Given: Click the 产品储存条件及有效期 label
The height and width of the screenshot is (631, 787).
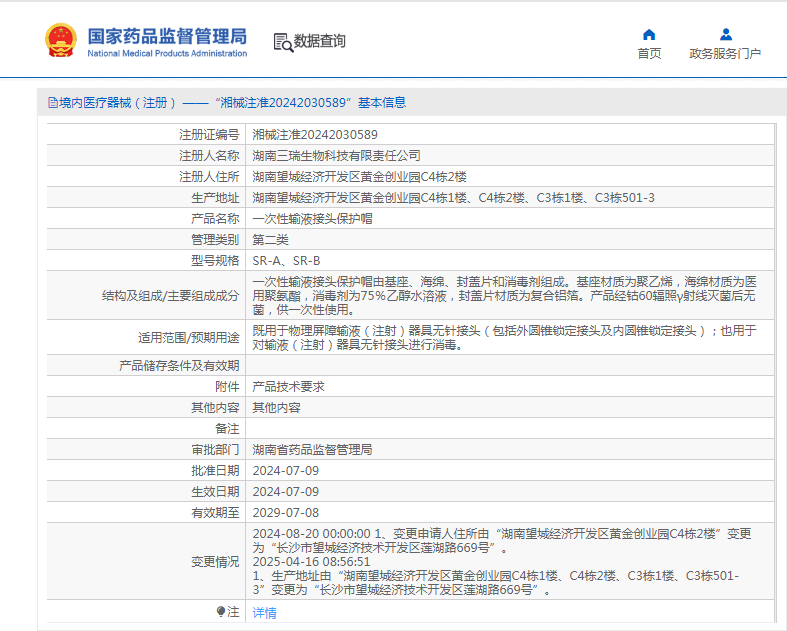Looking at the screenshot, I should pos(179,365).
